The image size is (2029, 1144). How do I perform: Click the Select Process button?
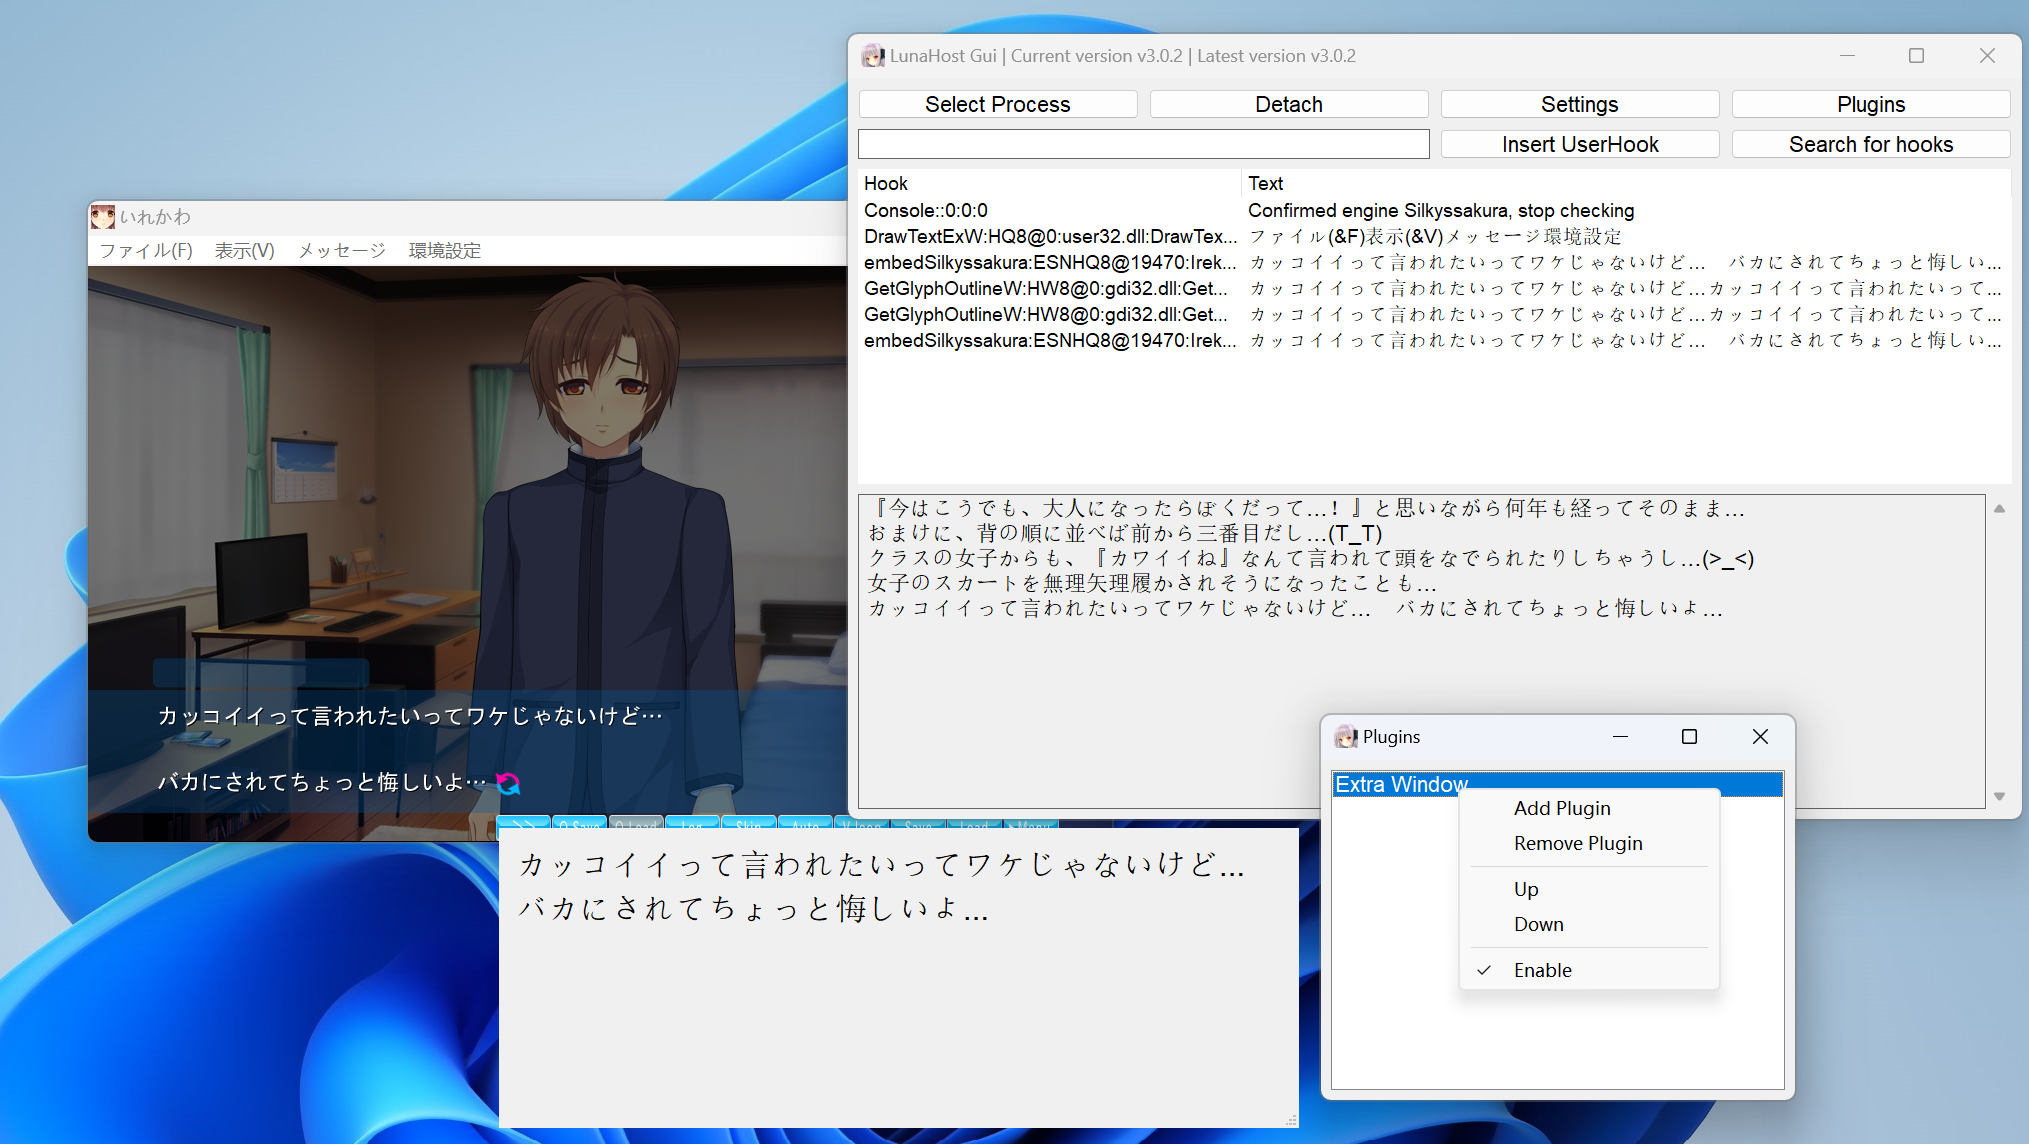coord(997,104)
